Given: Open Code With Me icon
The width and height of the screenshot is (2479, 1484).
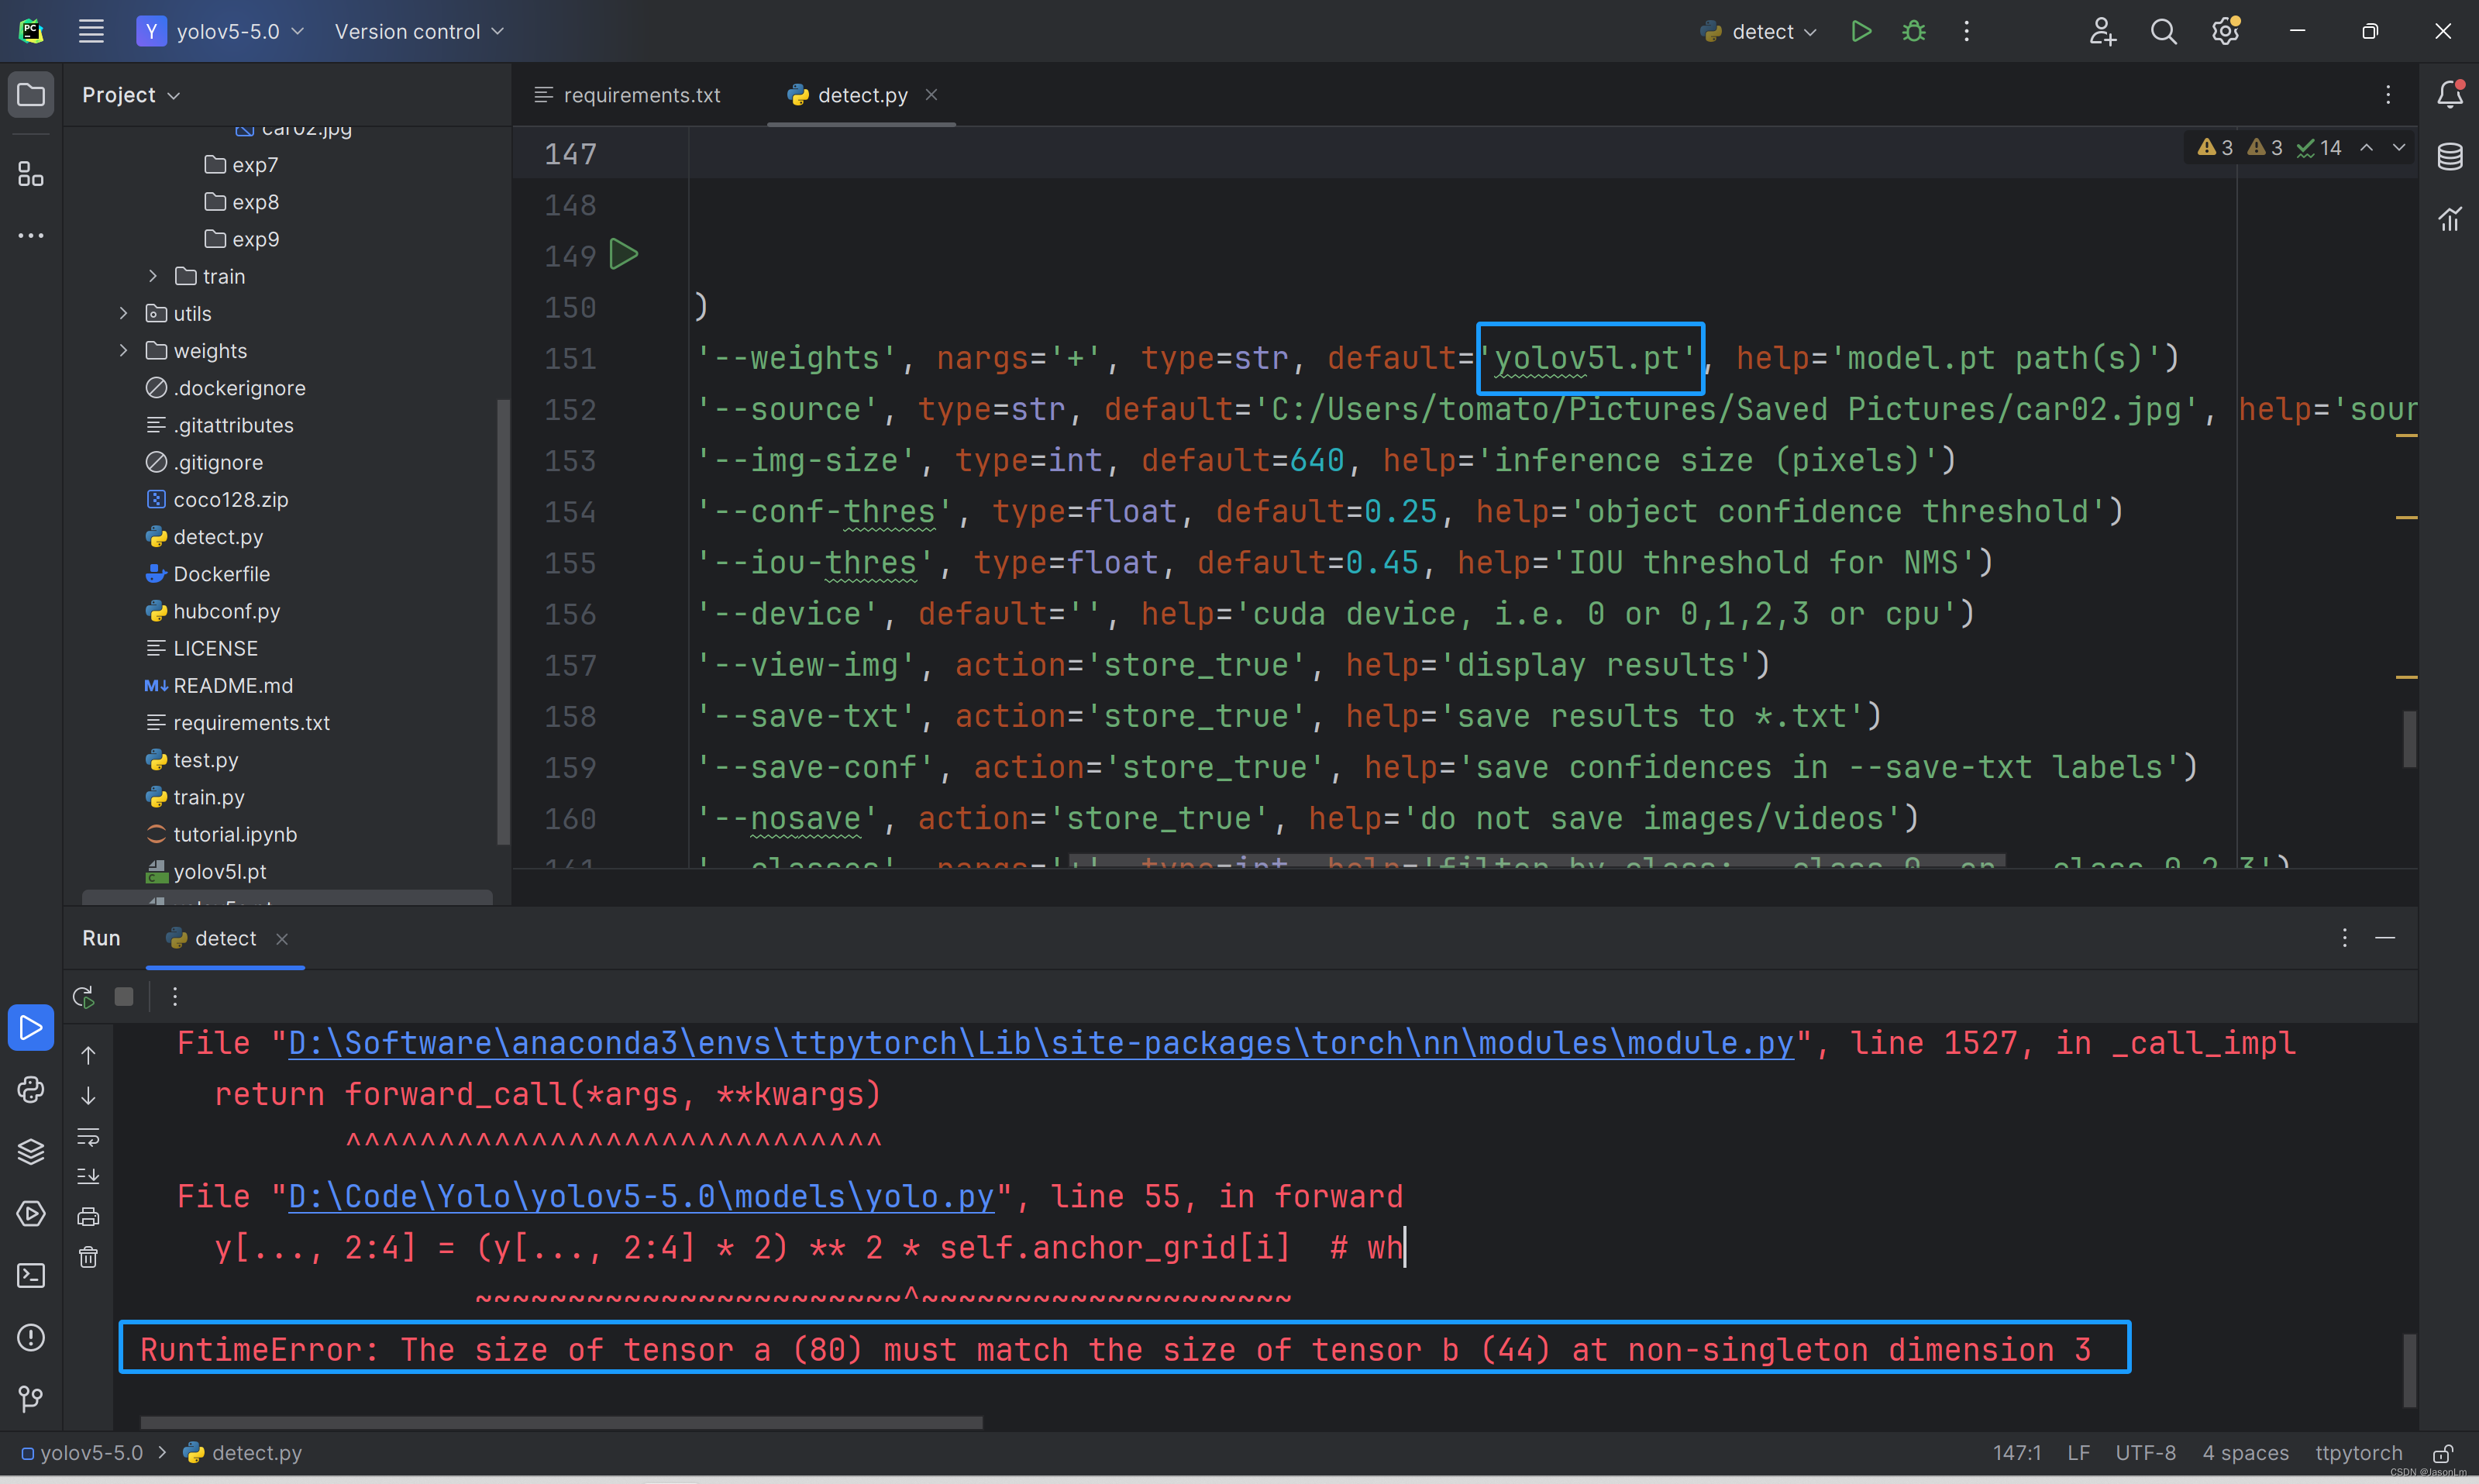Looking at the screenshot, I should coord(2102,31).
